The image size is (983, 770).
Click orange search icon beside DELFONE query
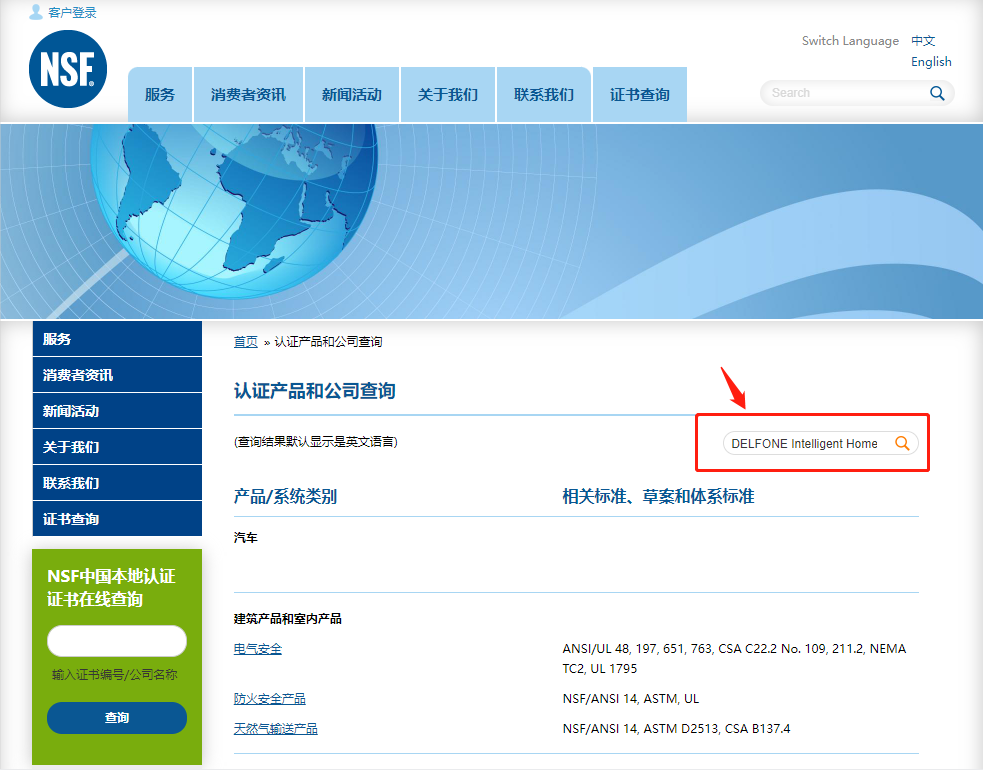902,443
